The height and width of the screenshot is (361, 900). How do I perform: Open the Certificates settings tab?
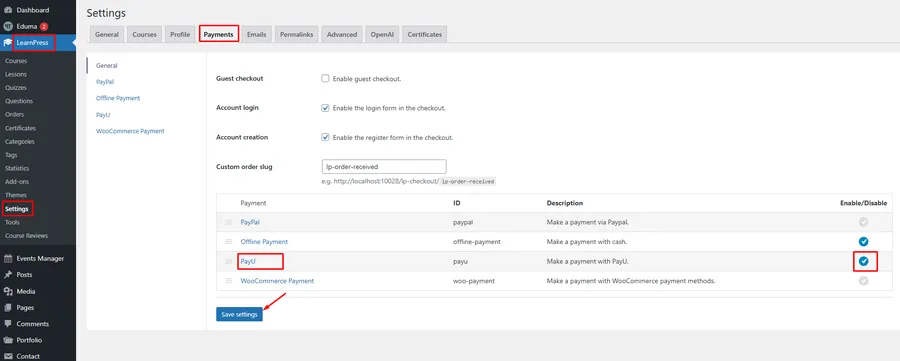[425, 34]
